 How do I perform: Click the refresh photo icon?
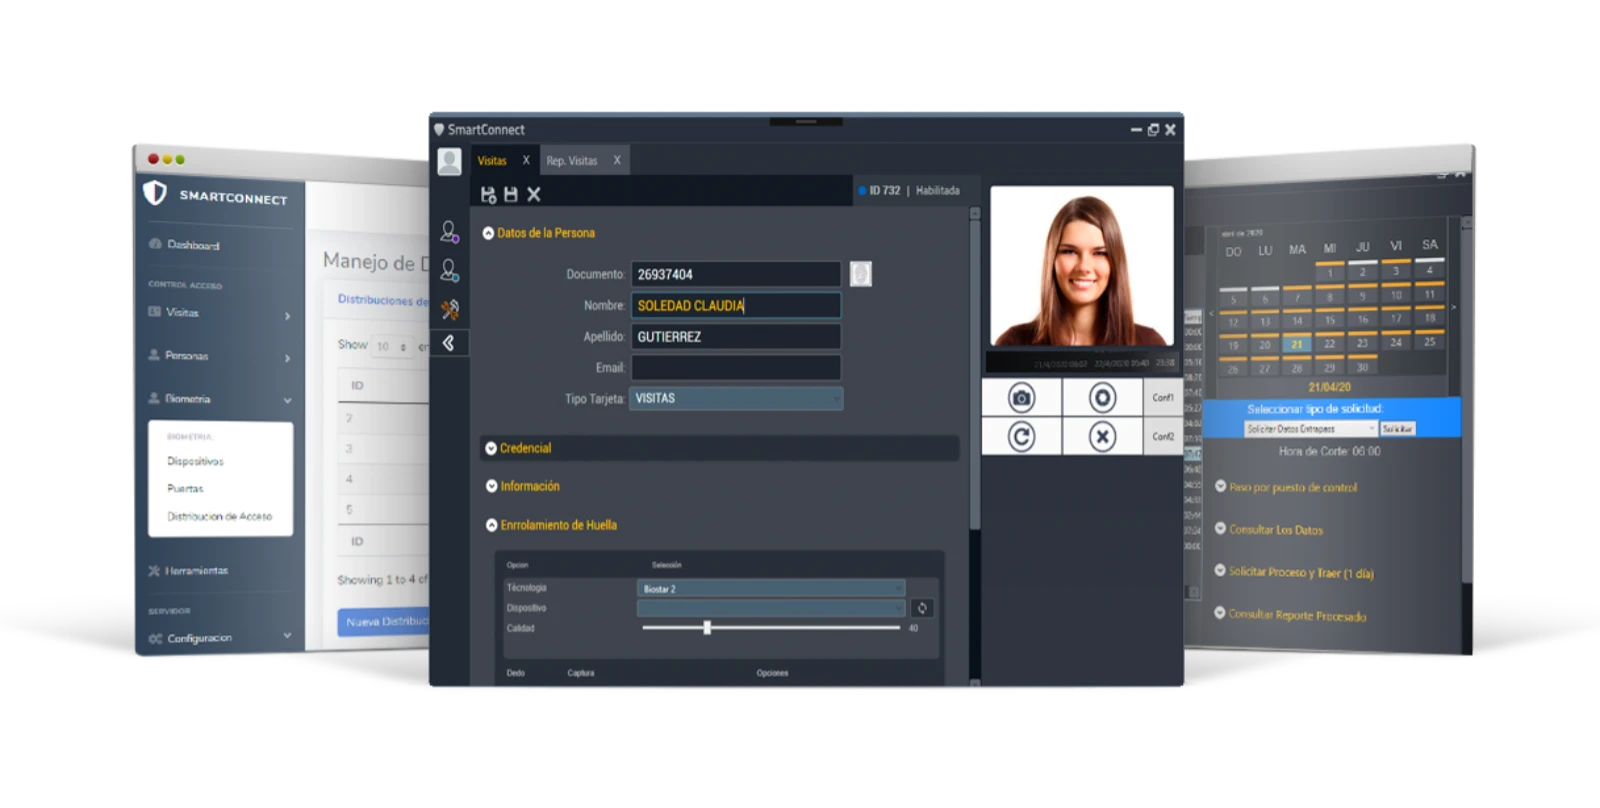coord(1021,437)
